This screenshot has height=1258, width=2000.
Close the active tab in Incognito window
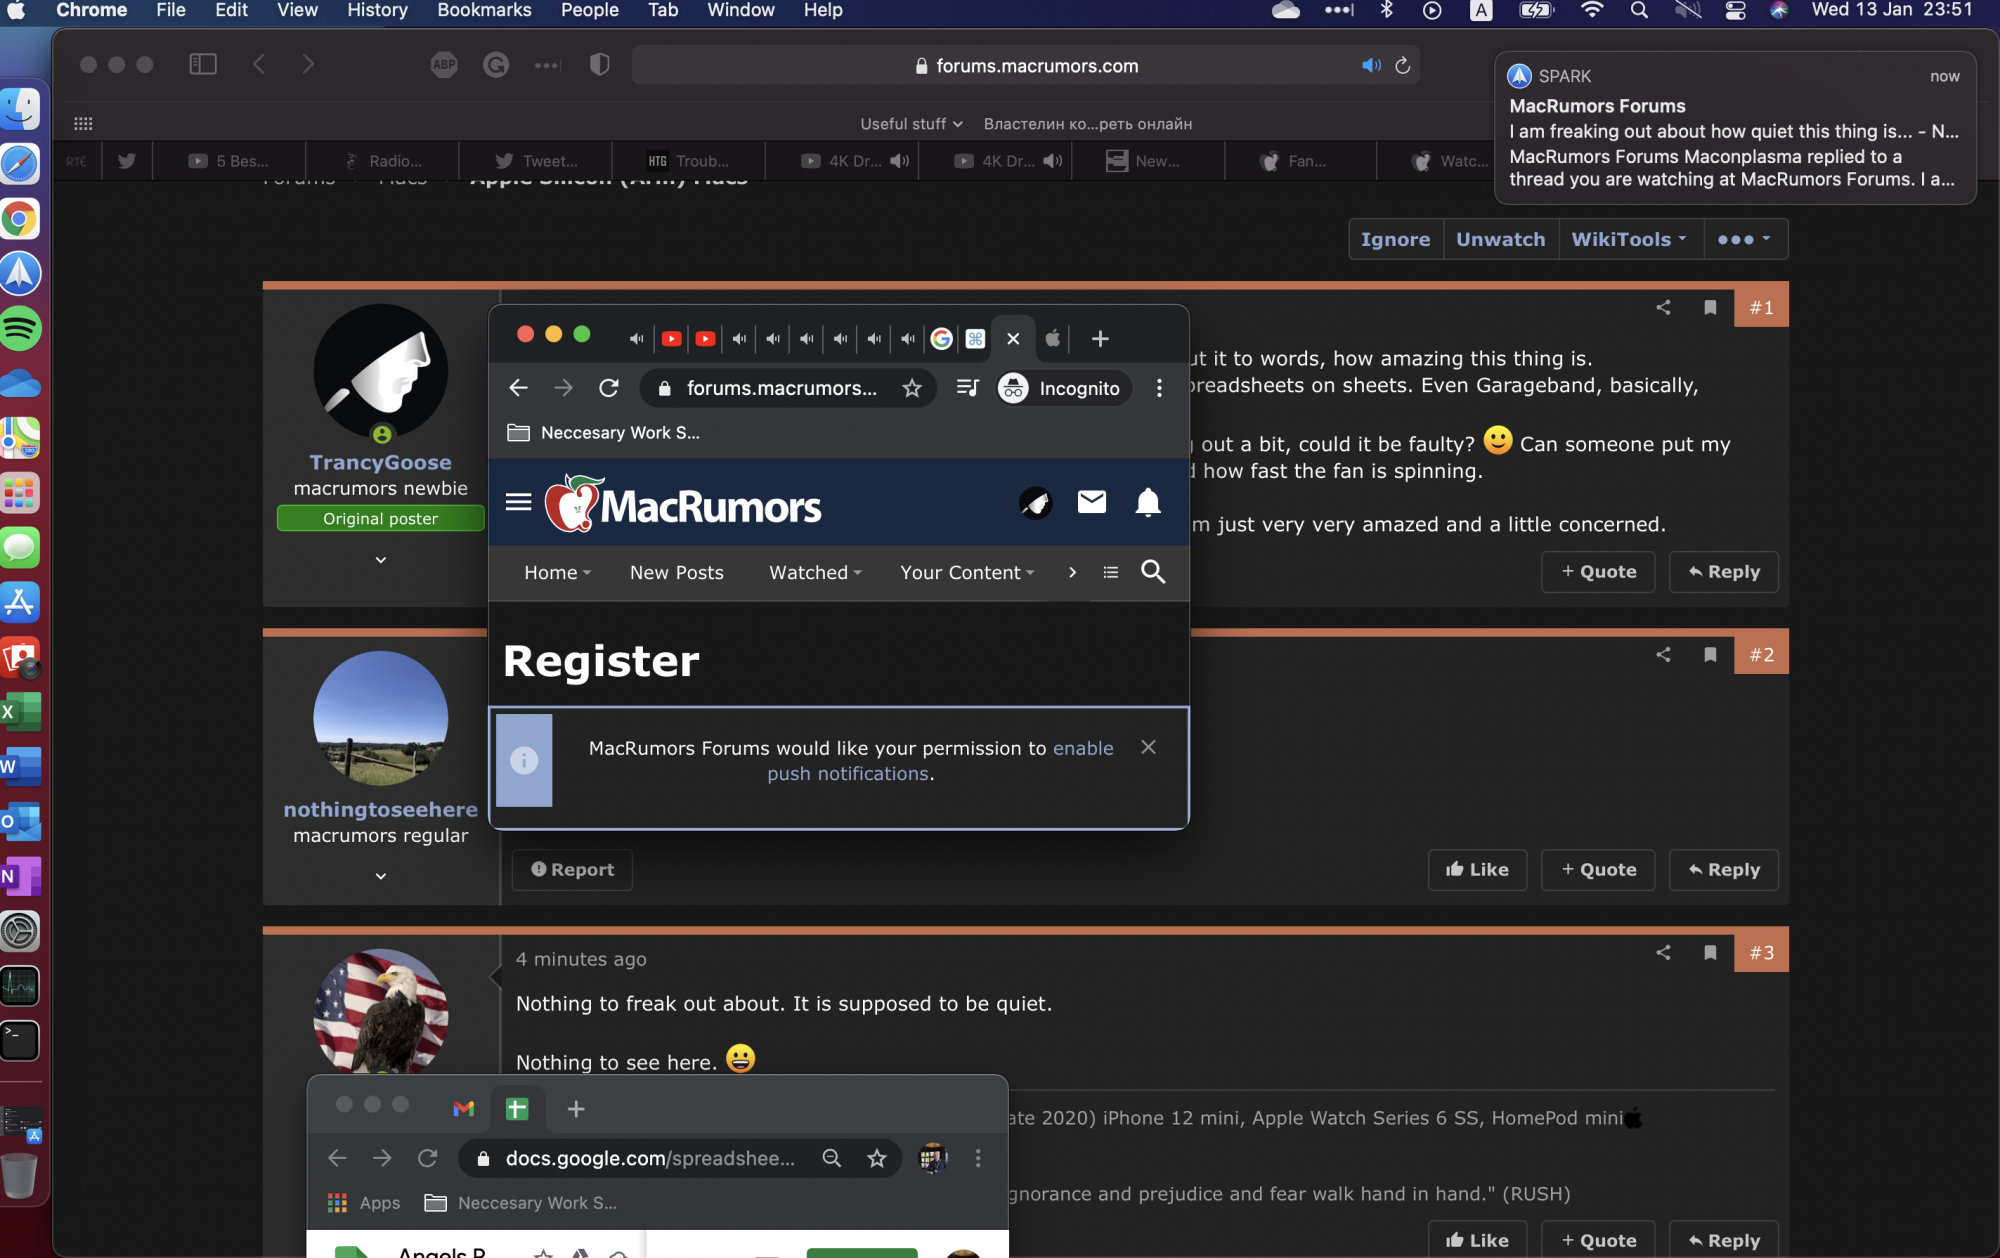pyautogui.click(x=1013, y=339)
